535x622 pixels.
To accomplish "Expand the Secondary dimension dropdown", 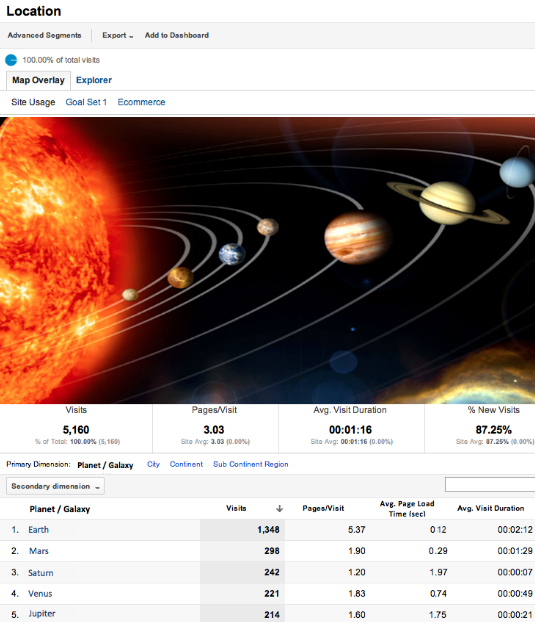I will 56,486.
